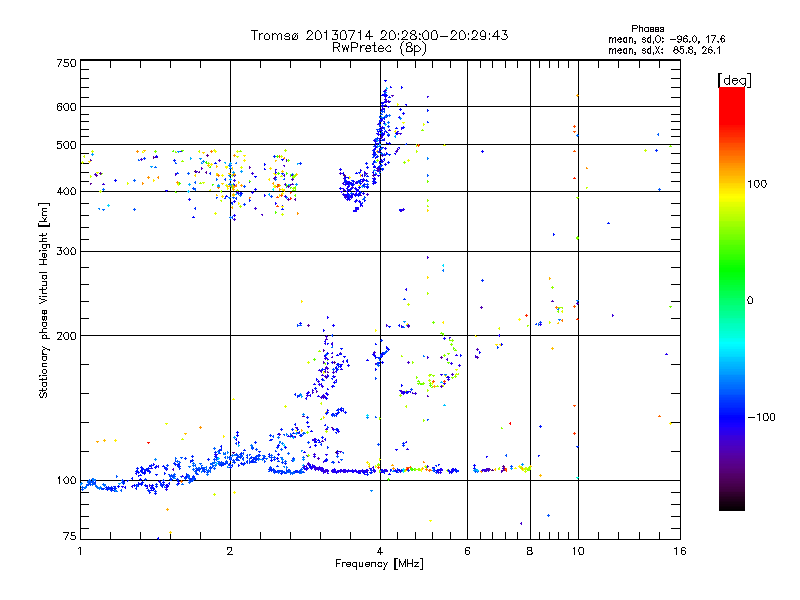The height and width of the screenshot is (600, 800).
Task: Click the x-axis label "16"
Action: click(x=680, y=551)
